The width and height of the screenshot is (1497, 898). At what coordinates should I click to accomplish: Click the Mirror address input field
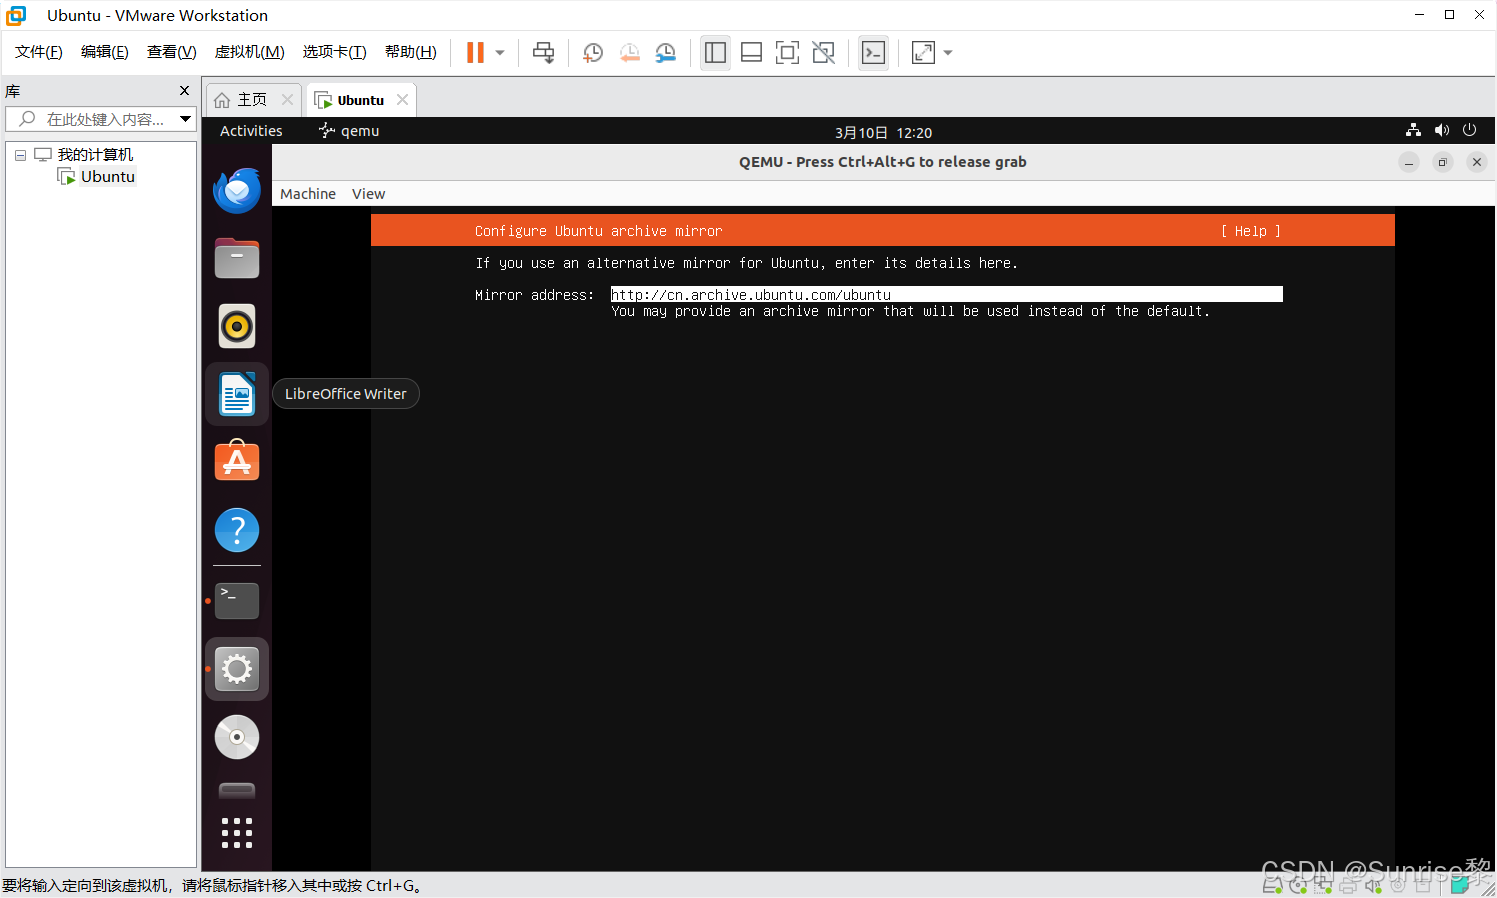point(946,294)
